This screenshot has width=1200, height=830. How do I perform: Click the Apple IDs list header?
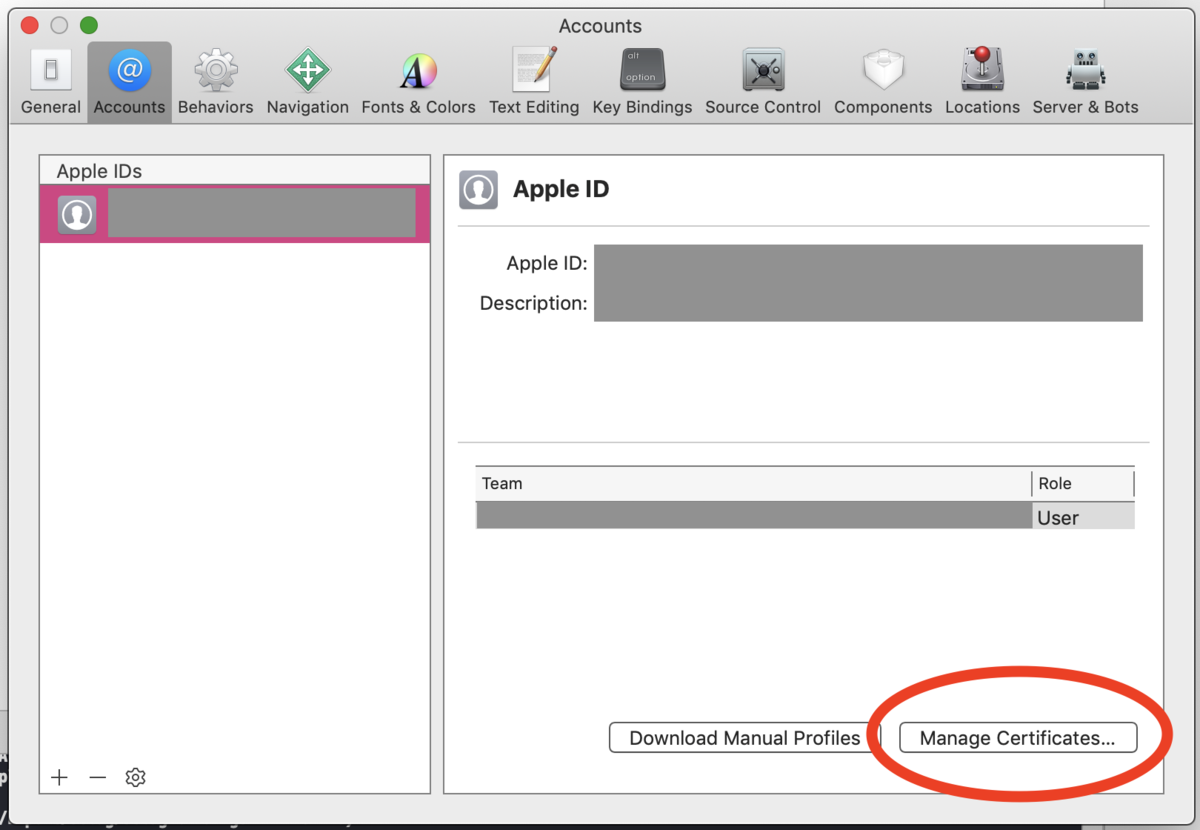pos(235,171)
